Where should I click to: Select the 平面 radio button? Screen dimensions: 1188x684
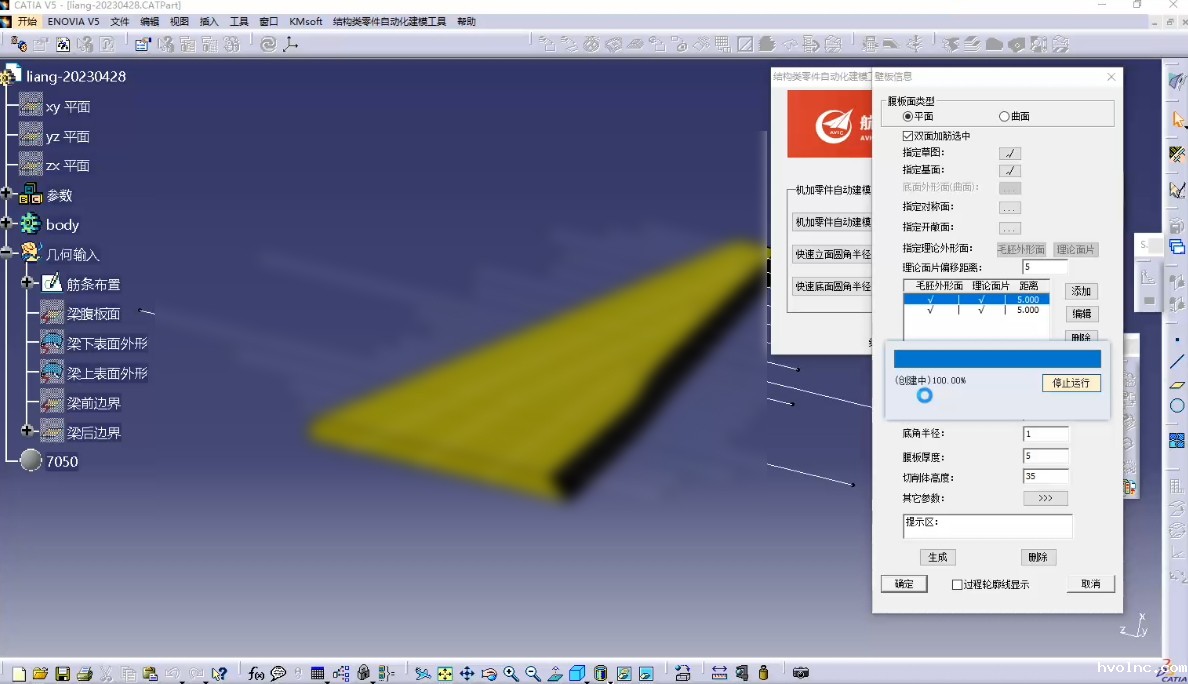click(908, 117)
